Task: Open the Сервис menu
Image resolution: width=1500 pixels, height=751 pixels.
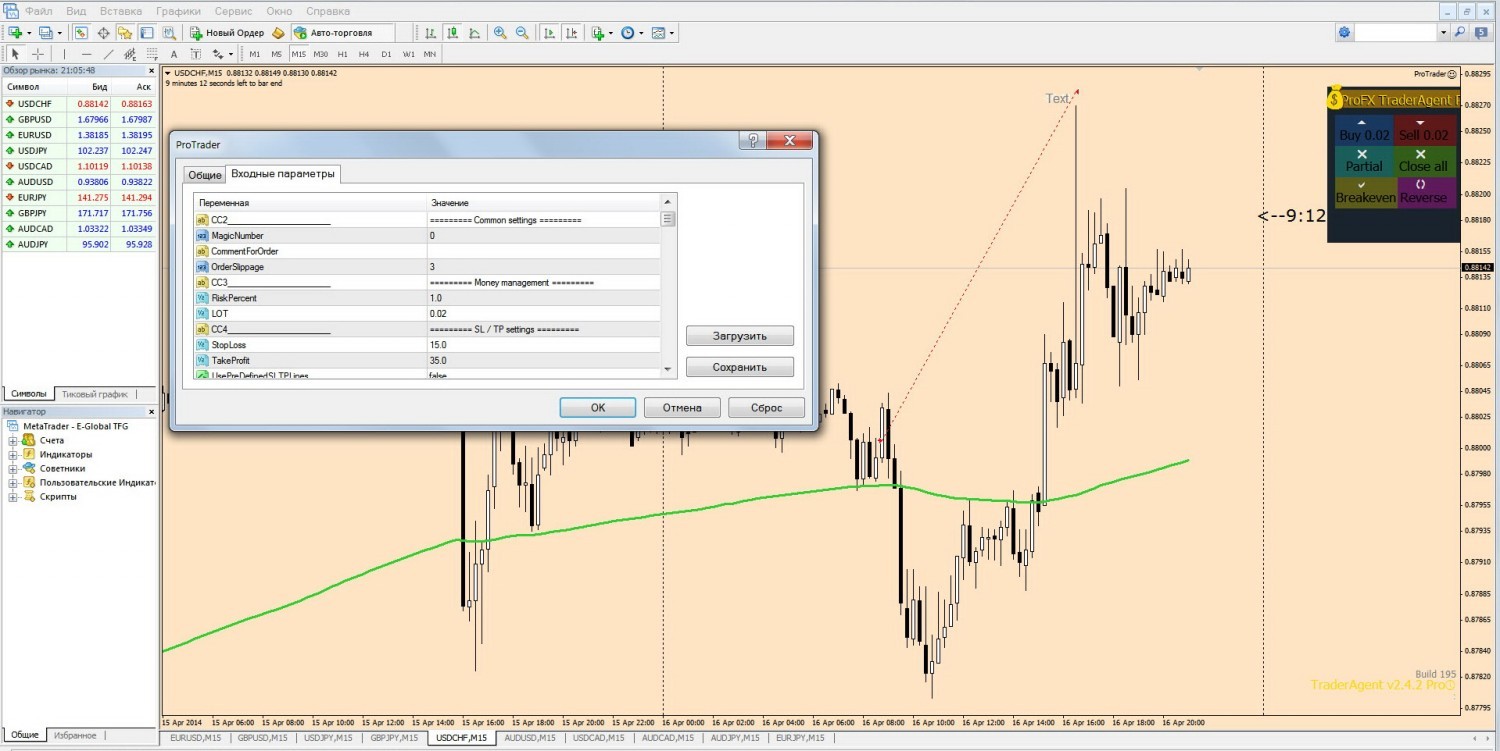Action: pyautogui.click(x=233, y=11)
